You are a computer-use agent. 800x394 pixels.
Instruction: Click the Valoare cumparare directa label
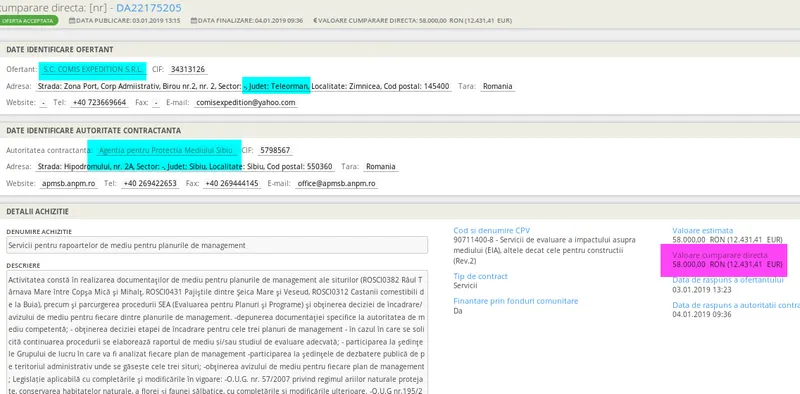tap(720, 255)
